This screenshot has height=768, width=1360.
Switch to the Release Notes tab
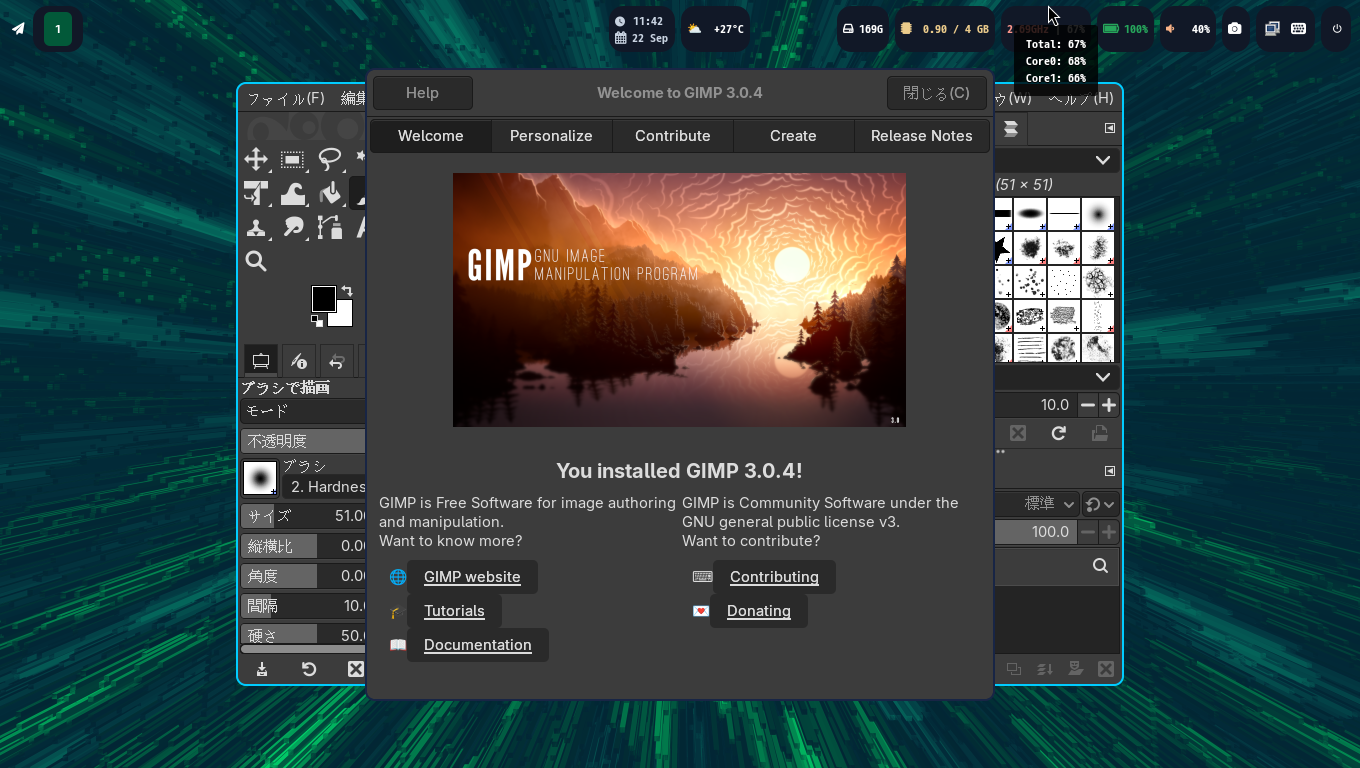point(922,136)
